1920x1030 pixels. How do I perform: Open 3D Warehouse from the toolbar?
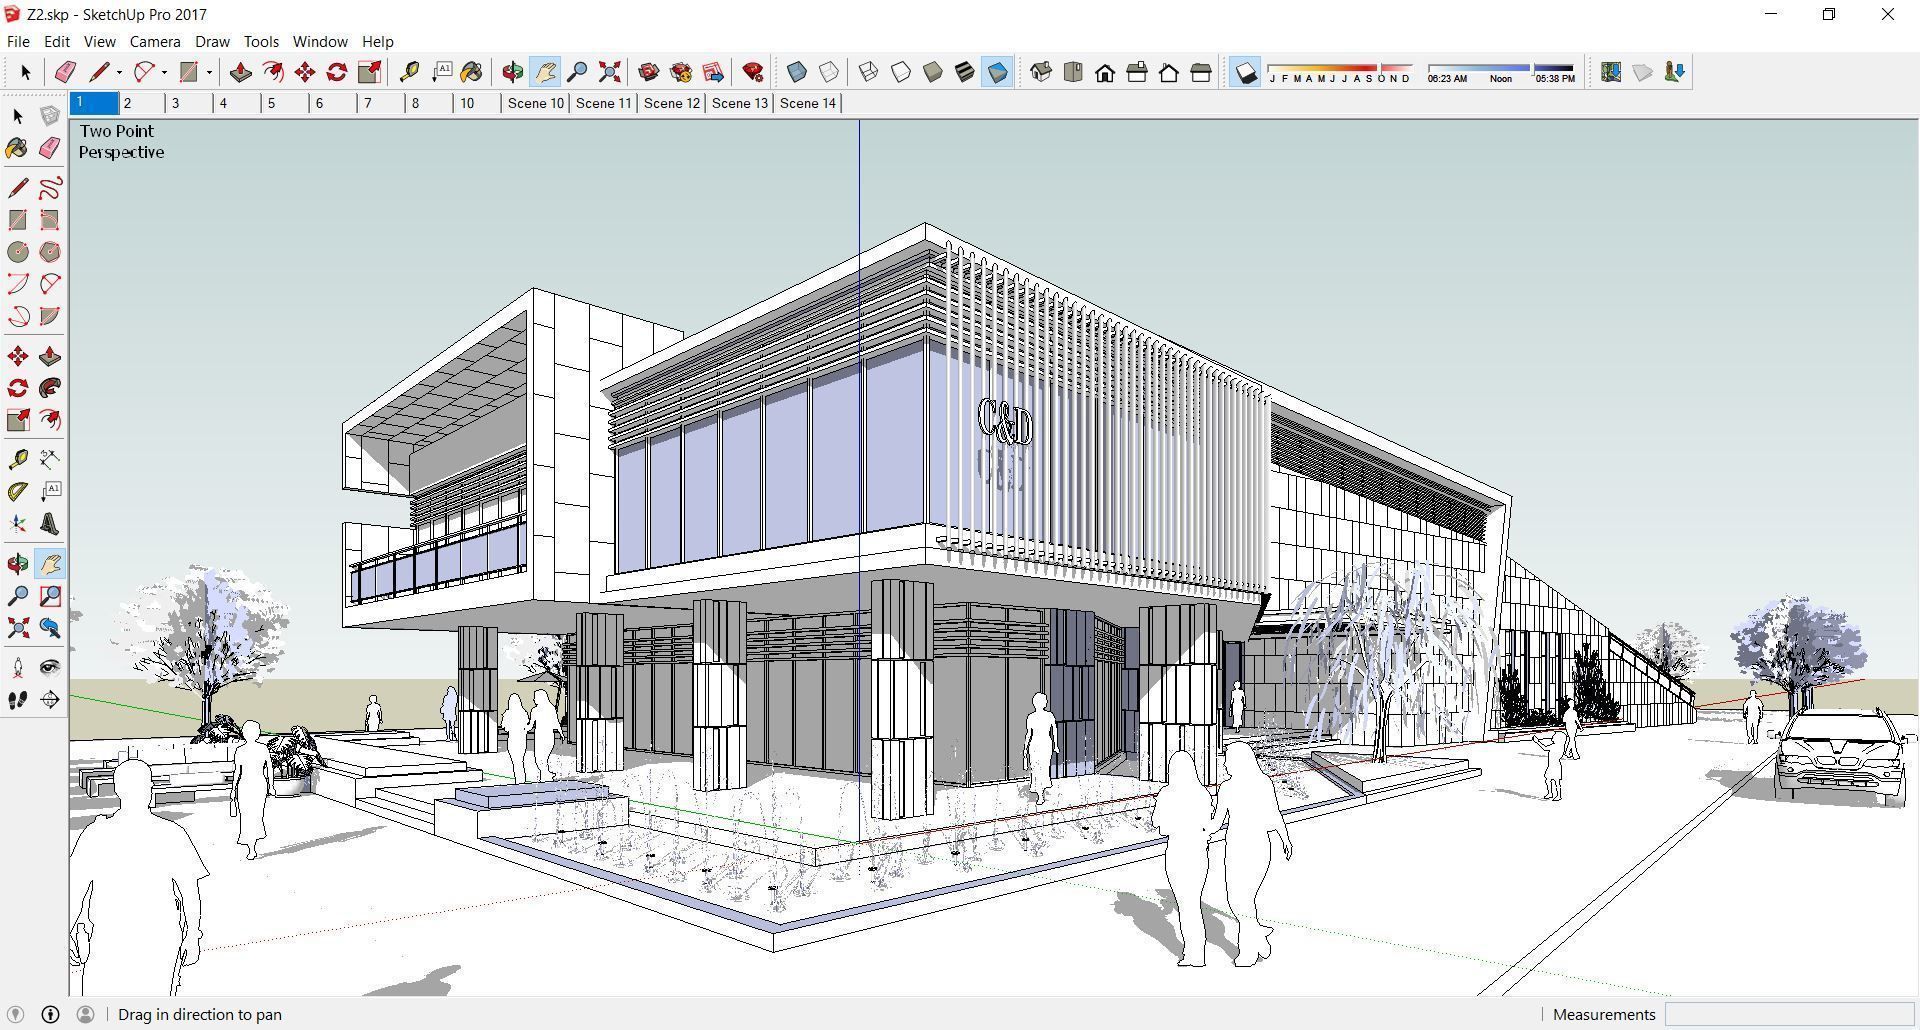click(649, 72)
